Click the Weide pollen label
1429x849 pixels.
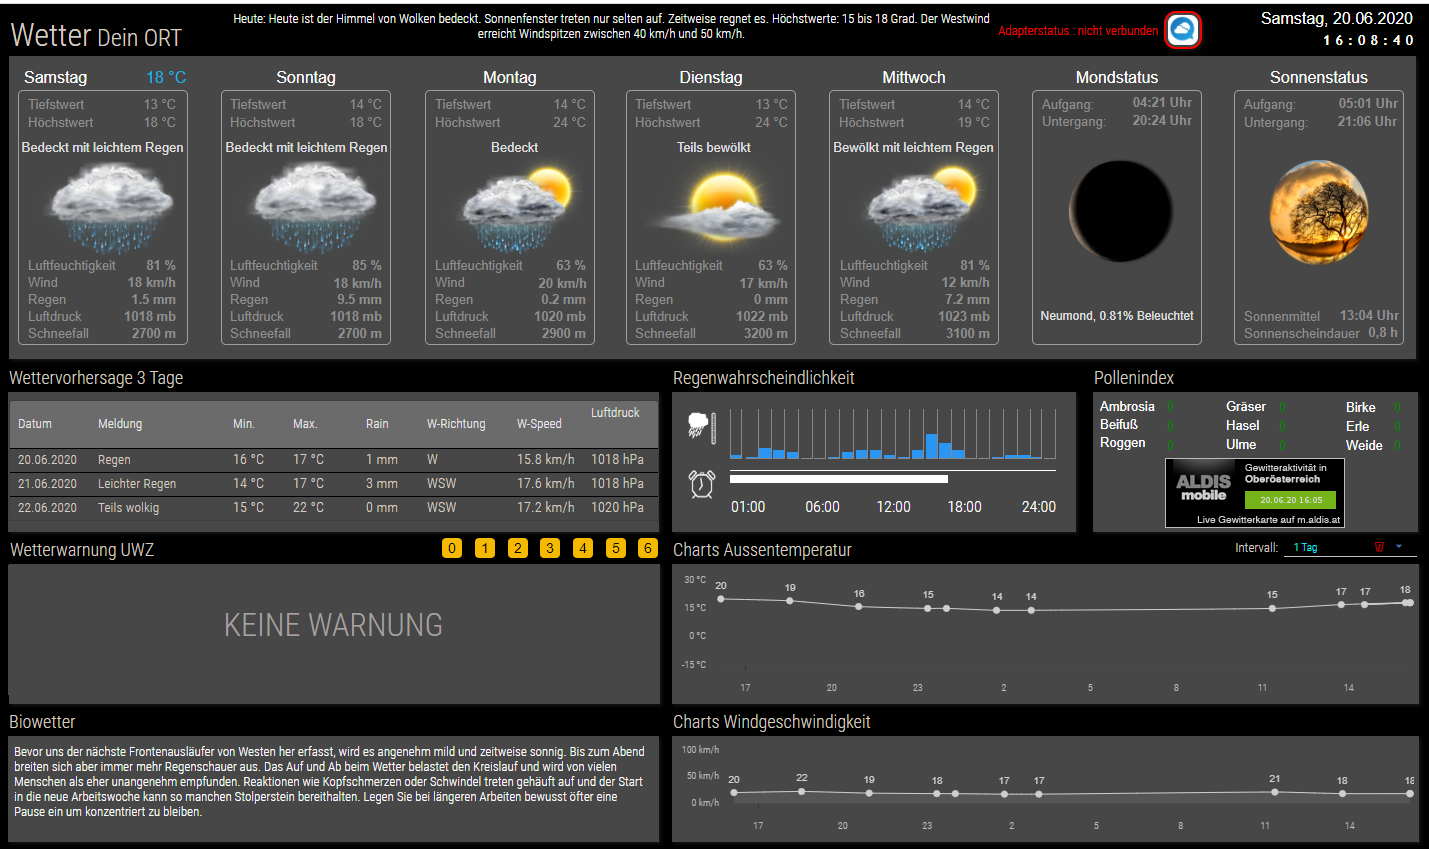point(1364,446)
